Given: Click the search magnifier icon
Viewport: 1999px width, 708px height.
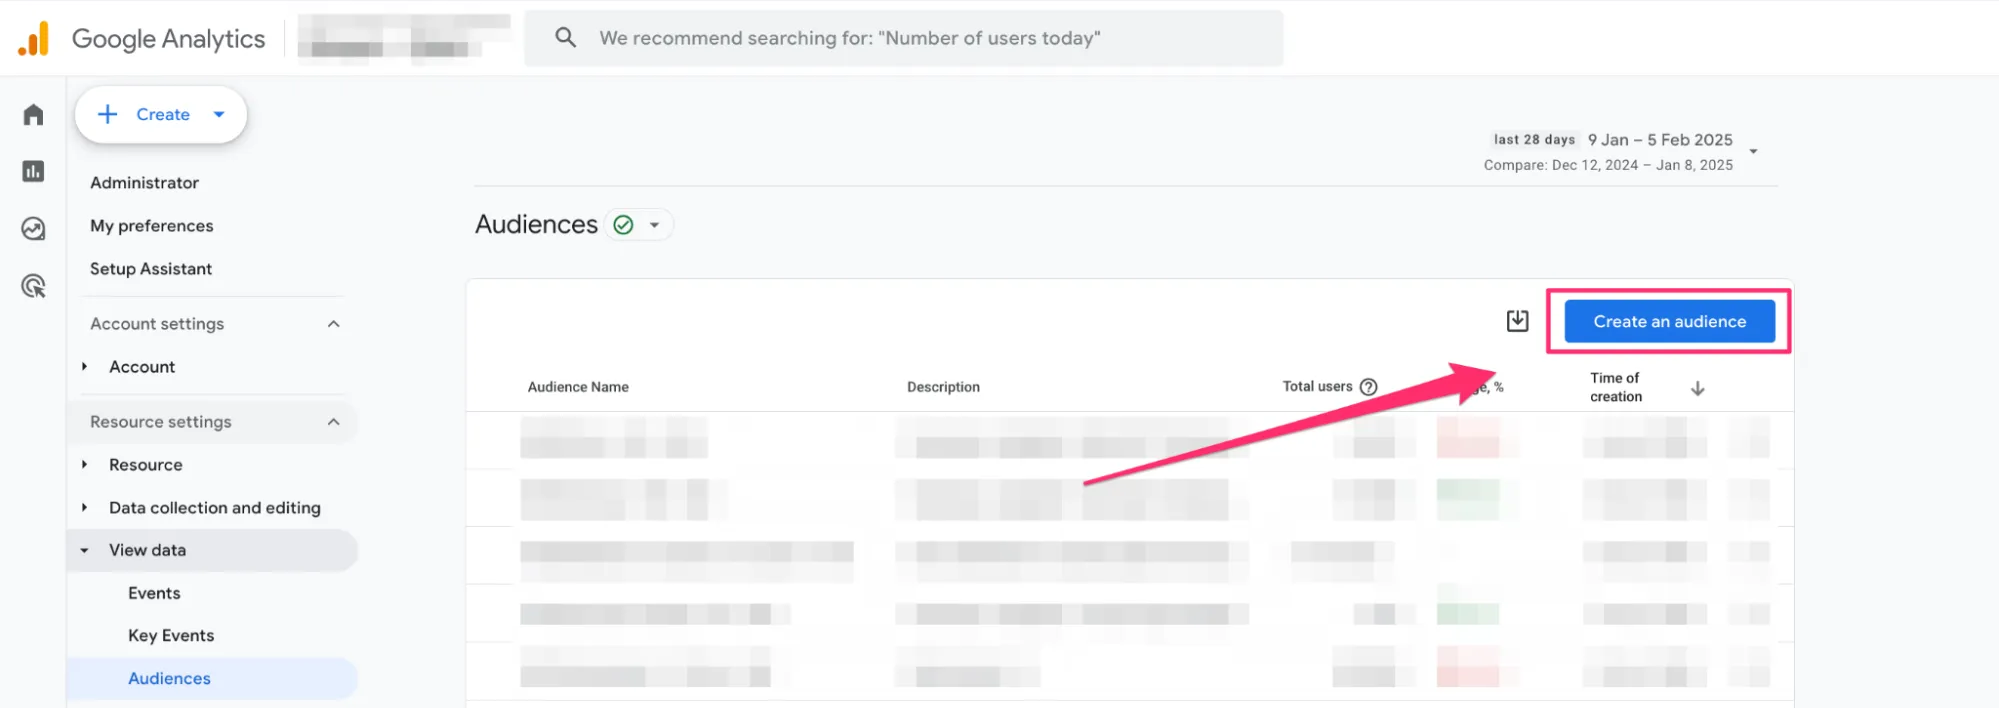Looking at the screenshot, I should click(x=566, y=38).
